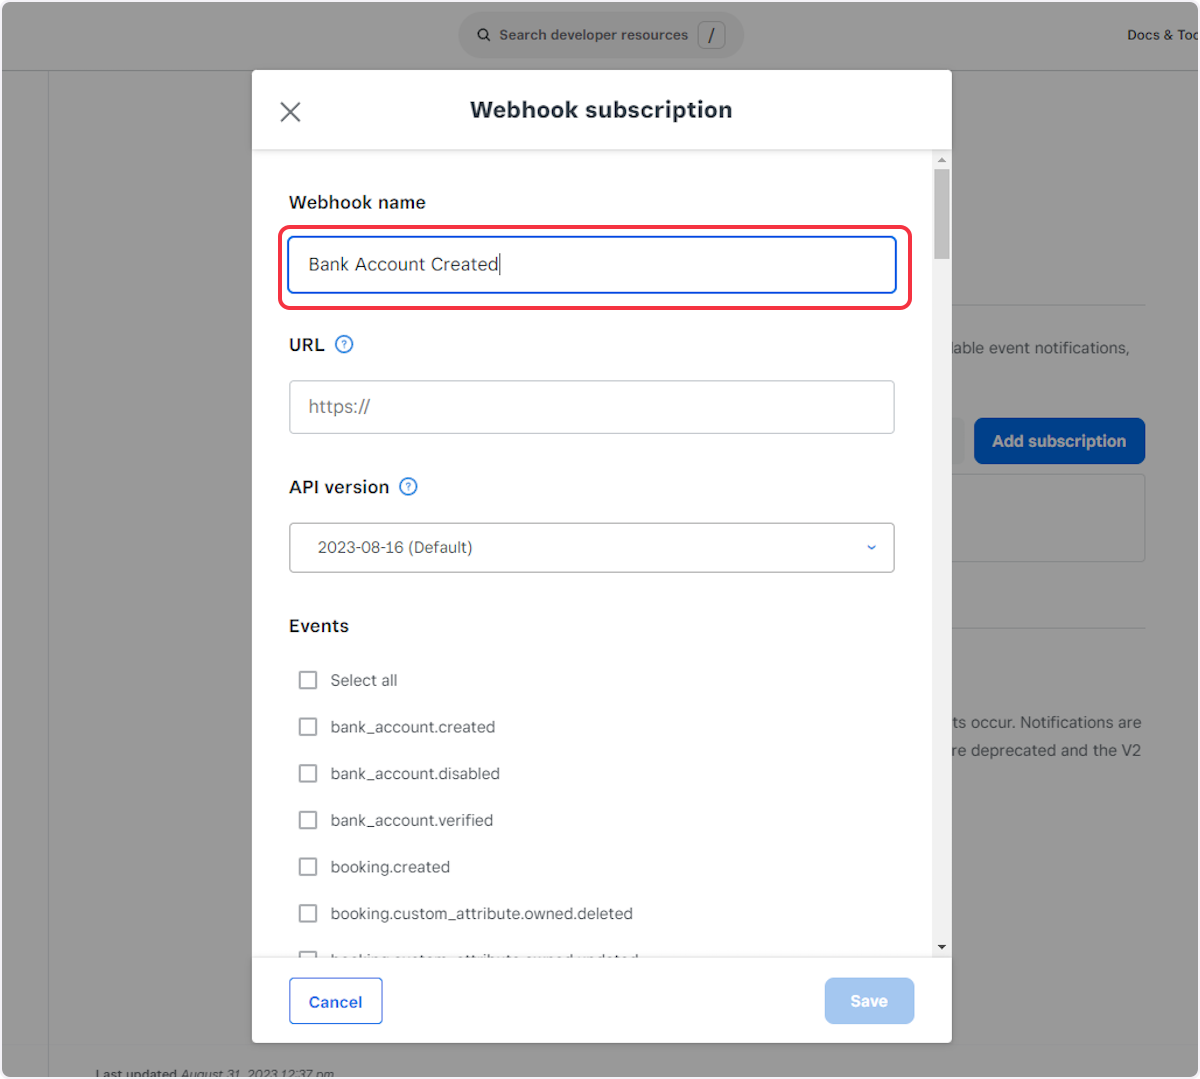Enable the Select all events checkbox

click(x=308, y=680)
